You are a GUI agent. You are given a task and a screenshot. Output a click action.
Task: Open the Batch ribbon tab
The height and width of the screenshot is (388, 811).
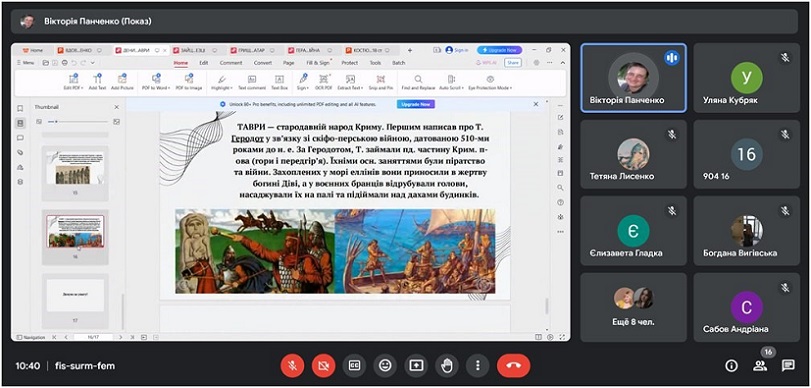tap(398, 63)
